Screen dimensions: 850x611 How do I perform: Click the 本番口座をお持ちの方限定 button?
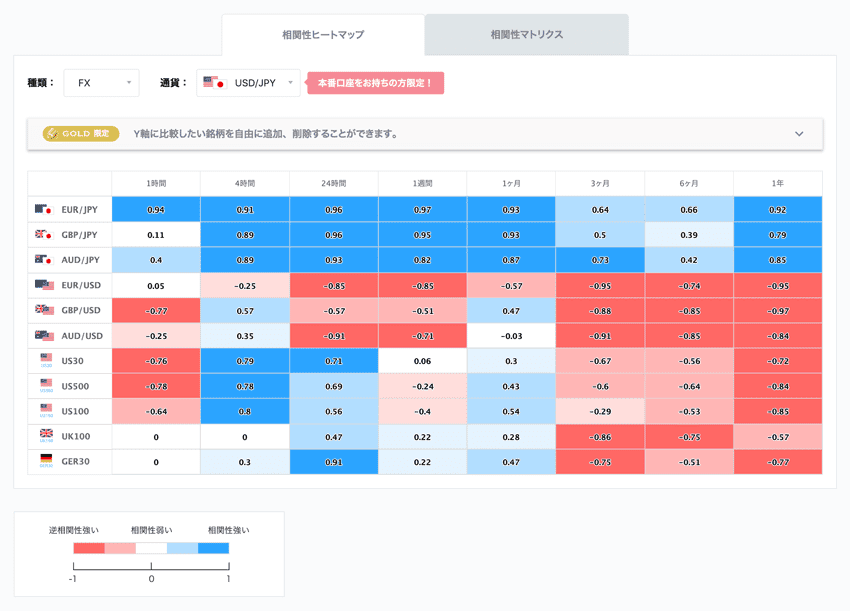coord(375,83)
